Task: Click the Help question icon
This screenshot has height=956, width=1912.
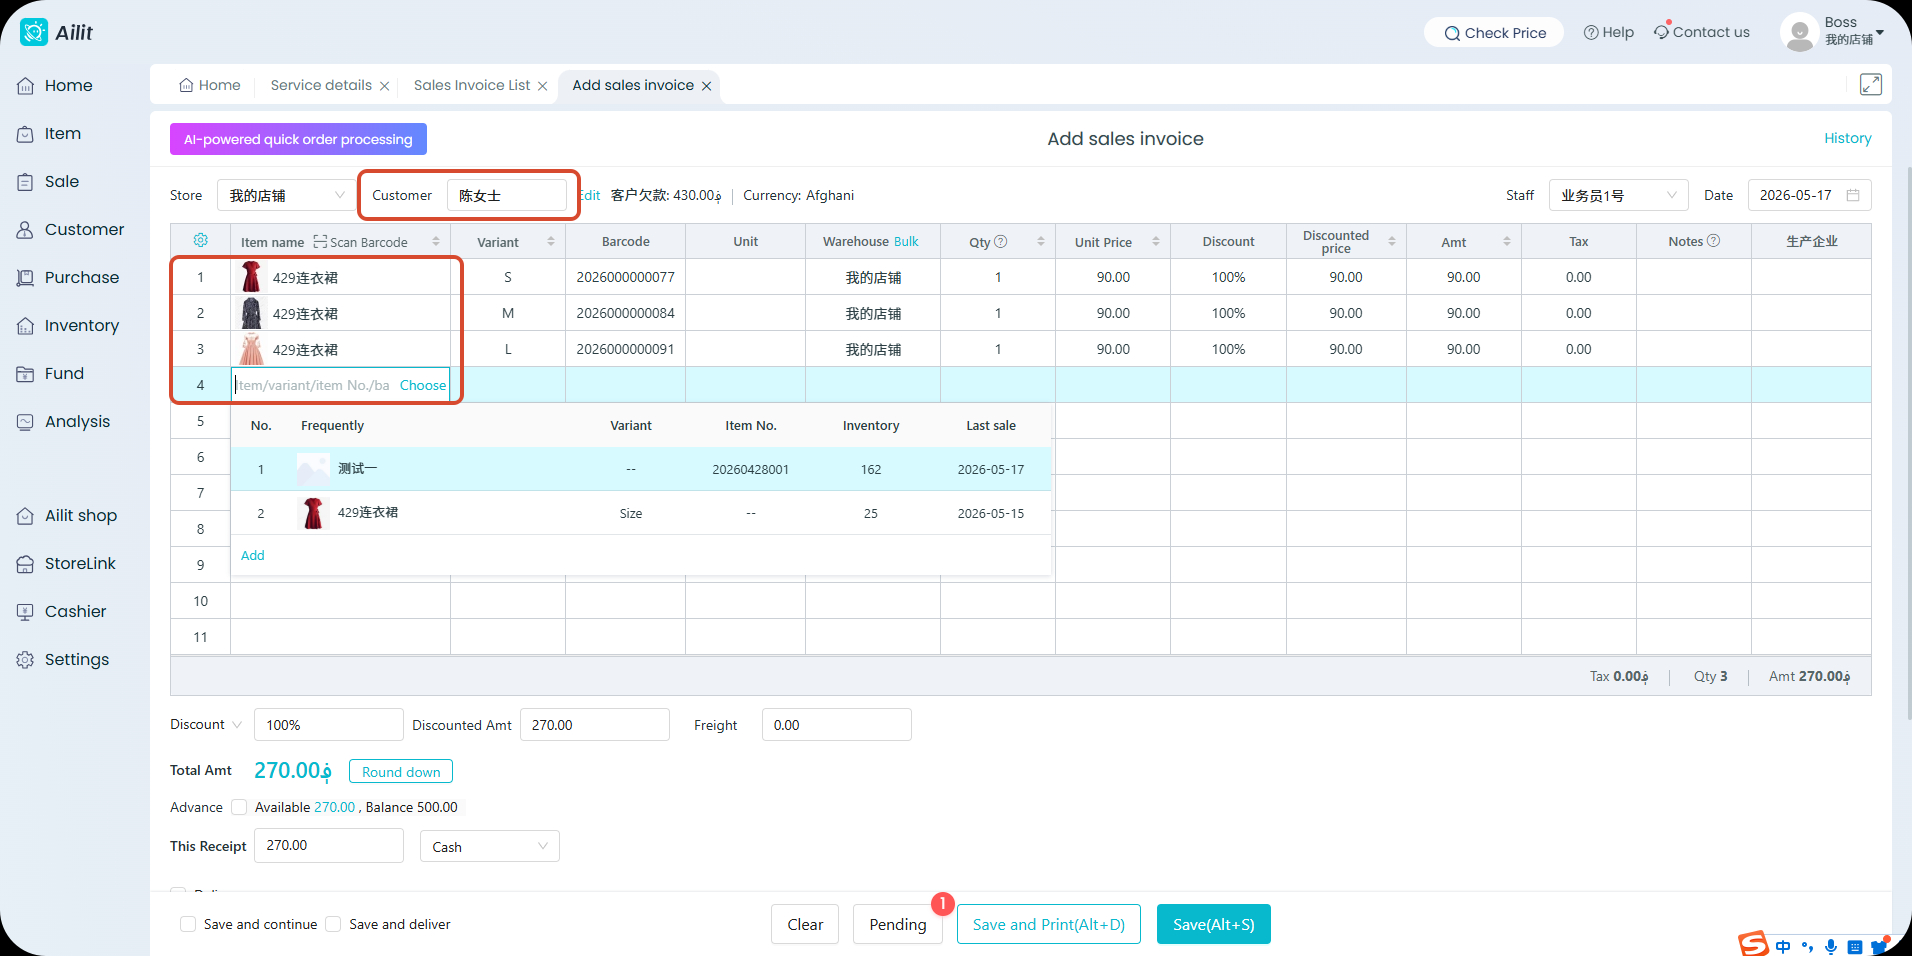Action: (1590, 32)
